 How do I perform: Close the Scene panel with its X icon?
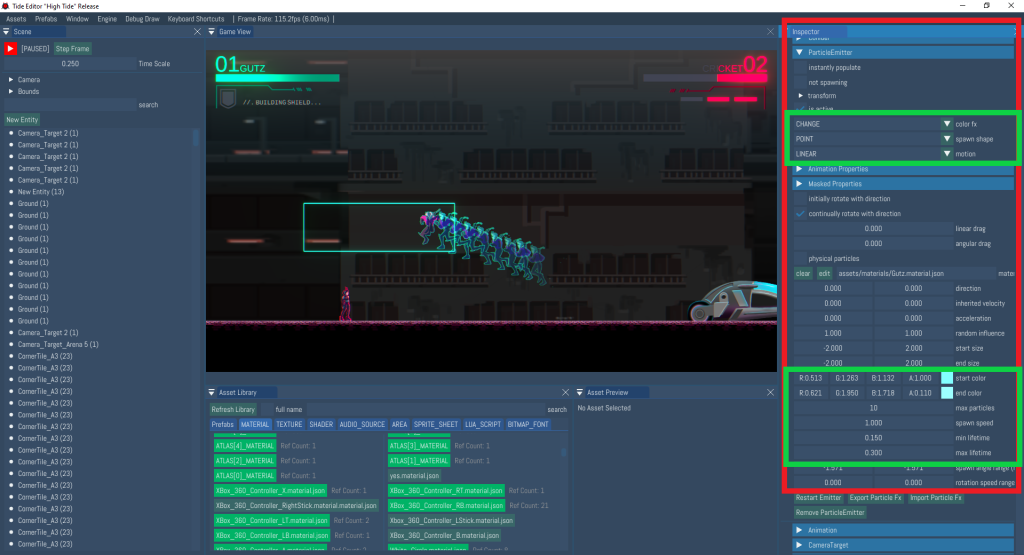[196, 32]
